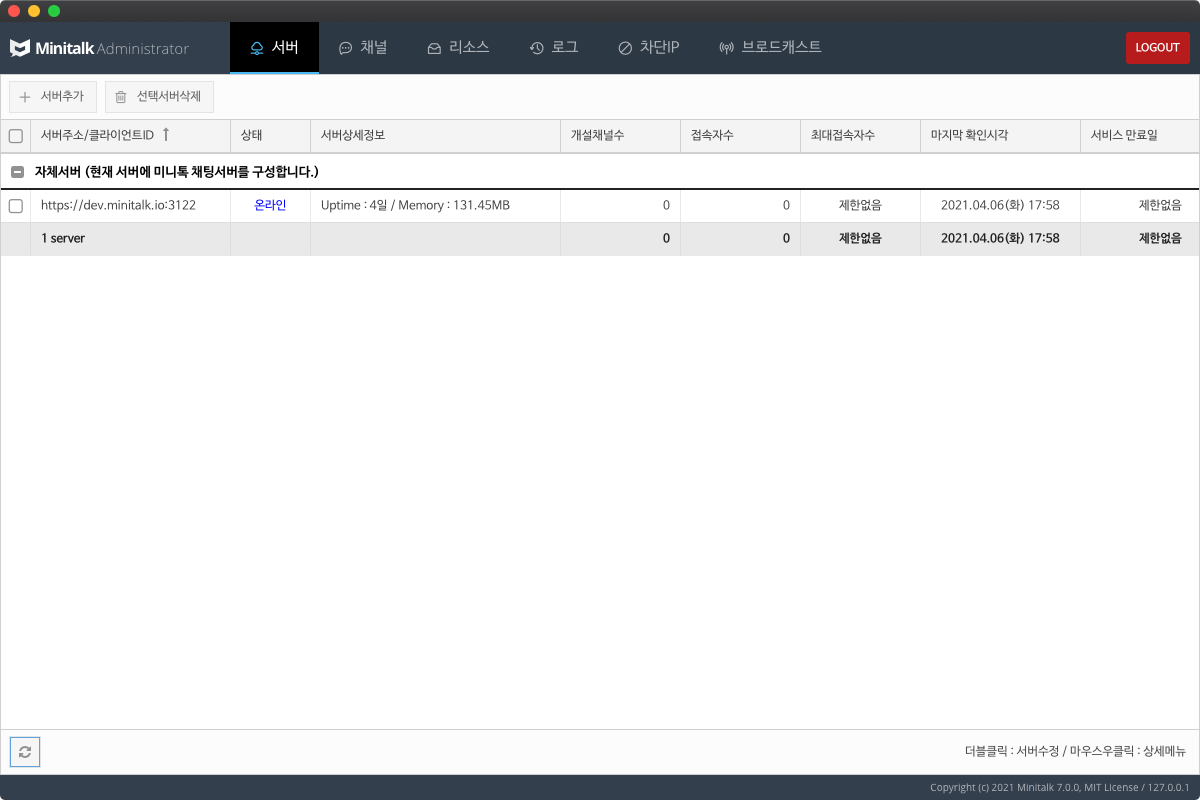Click the 선택서버삭제 button
This screenshot has width=1200, height=800.
coord(159,97)
